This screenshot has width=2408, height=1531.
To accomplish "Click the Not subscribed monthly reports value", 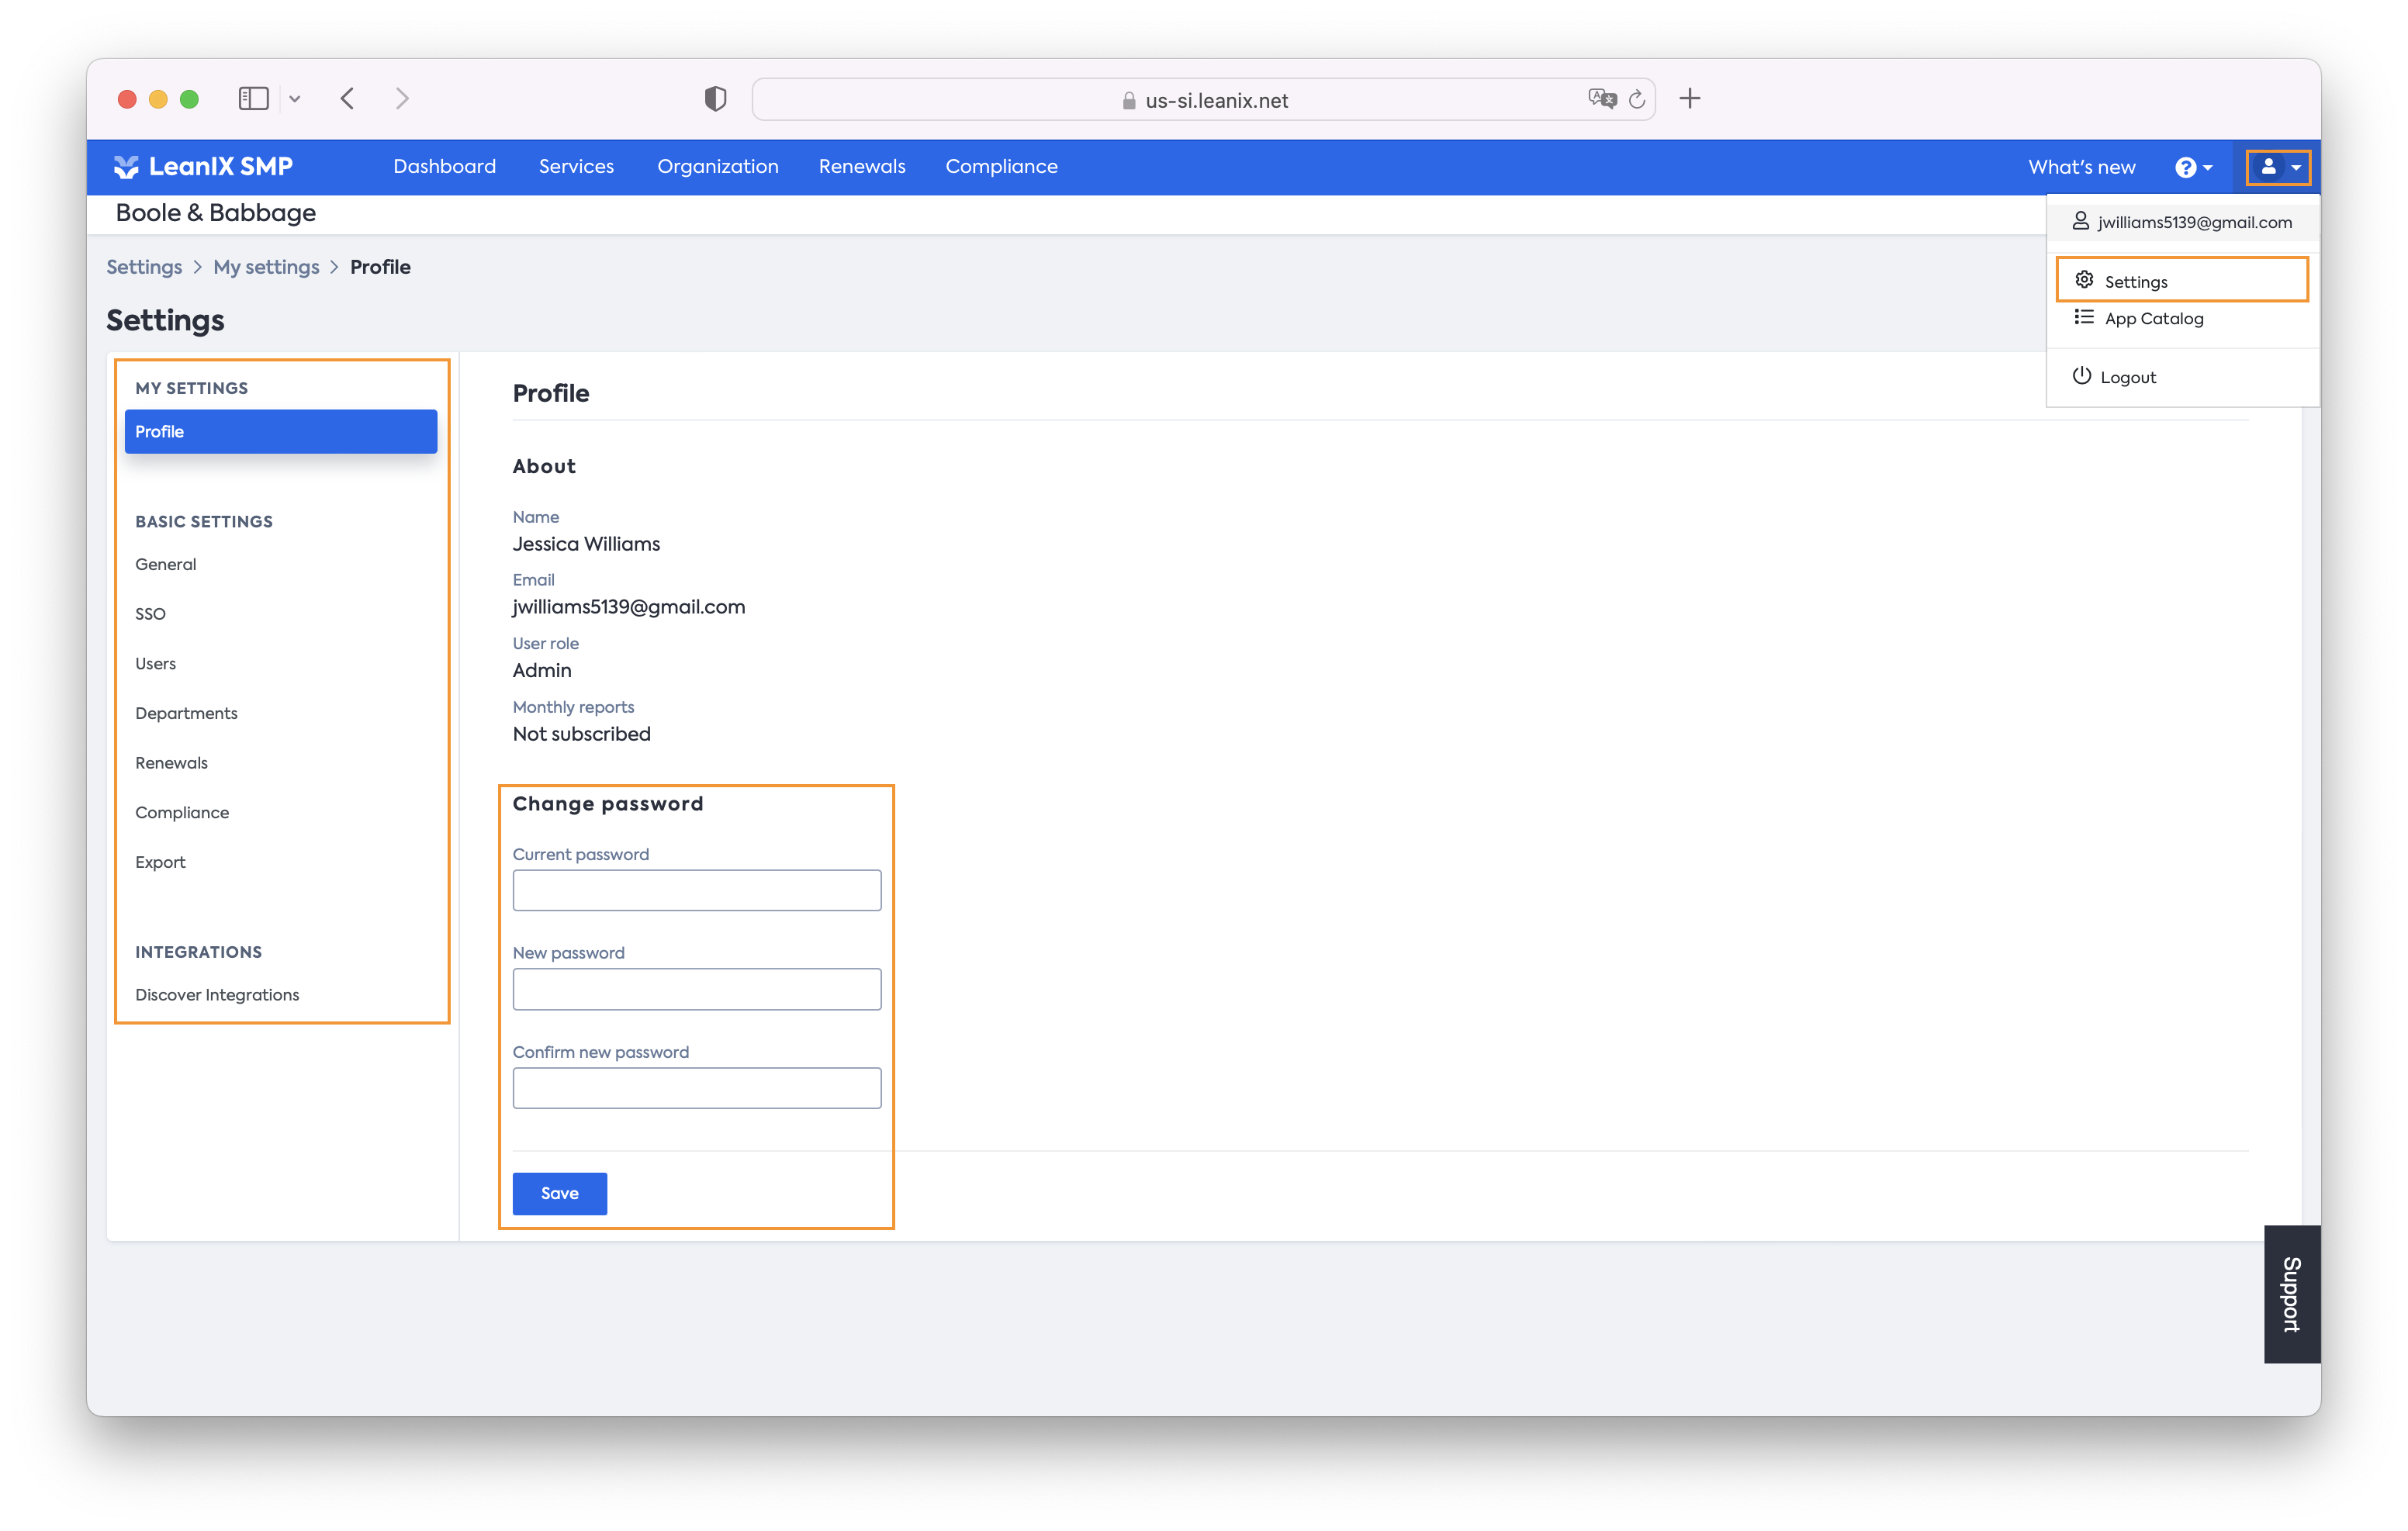I will [581, 734].
